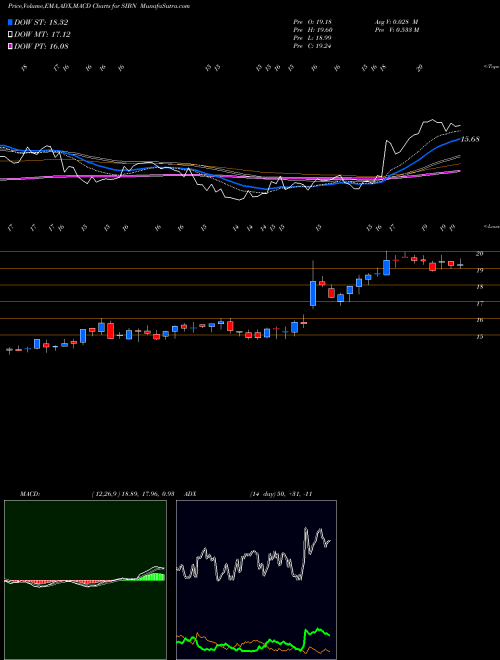Click price axis label 16

(479, 320)
